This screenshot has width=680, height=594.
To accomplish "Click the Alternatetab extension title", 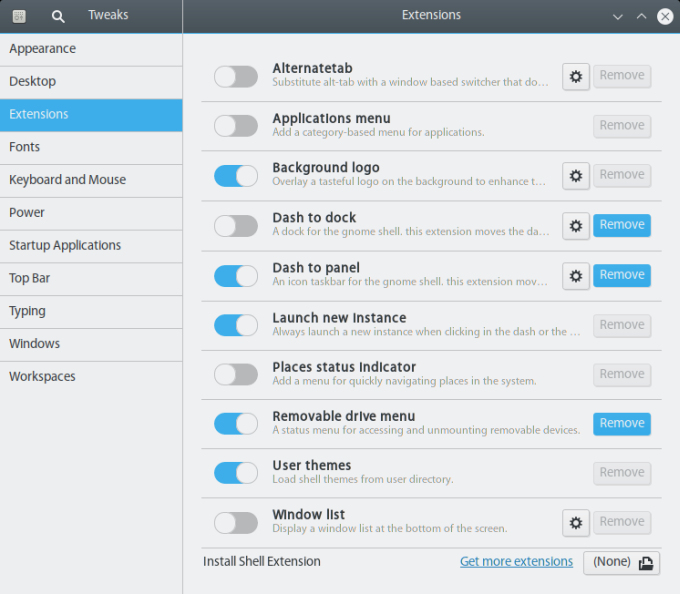I will tap(312, 69).
